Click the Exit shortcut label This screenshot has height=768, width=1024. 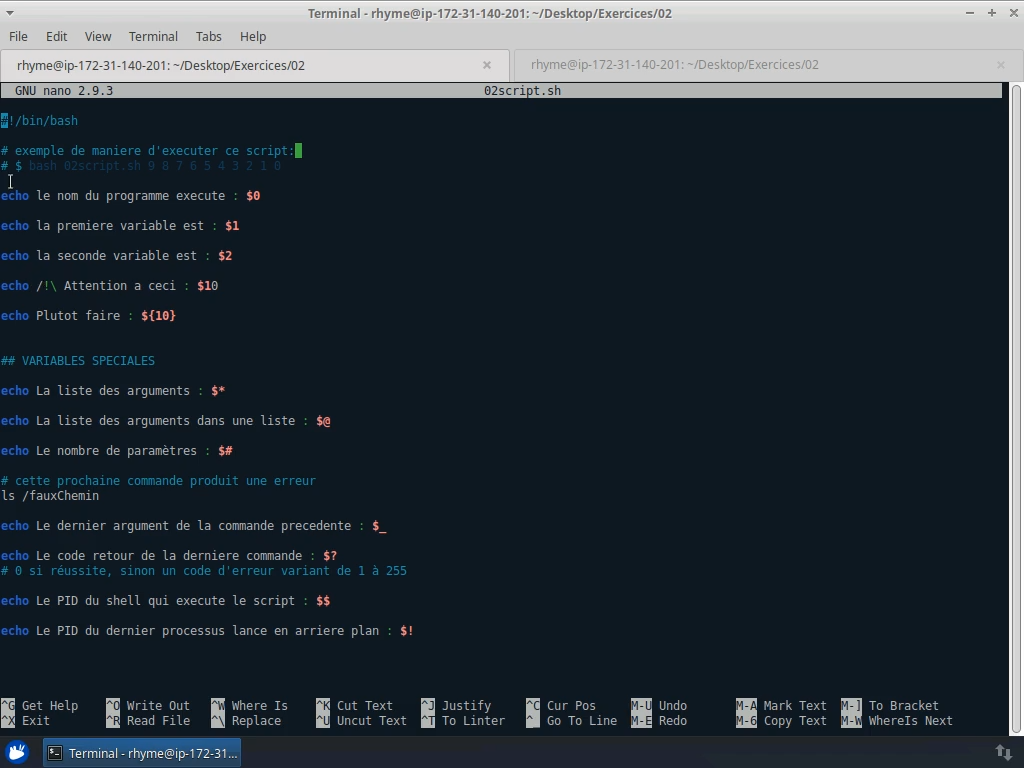tap(35, 720)
